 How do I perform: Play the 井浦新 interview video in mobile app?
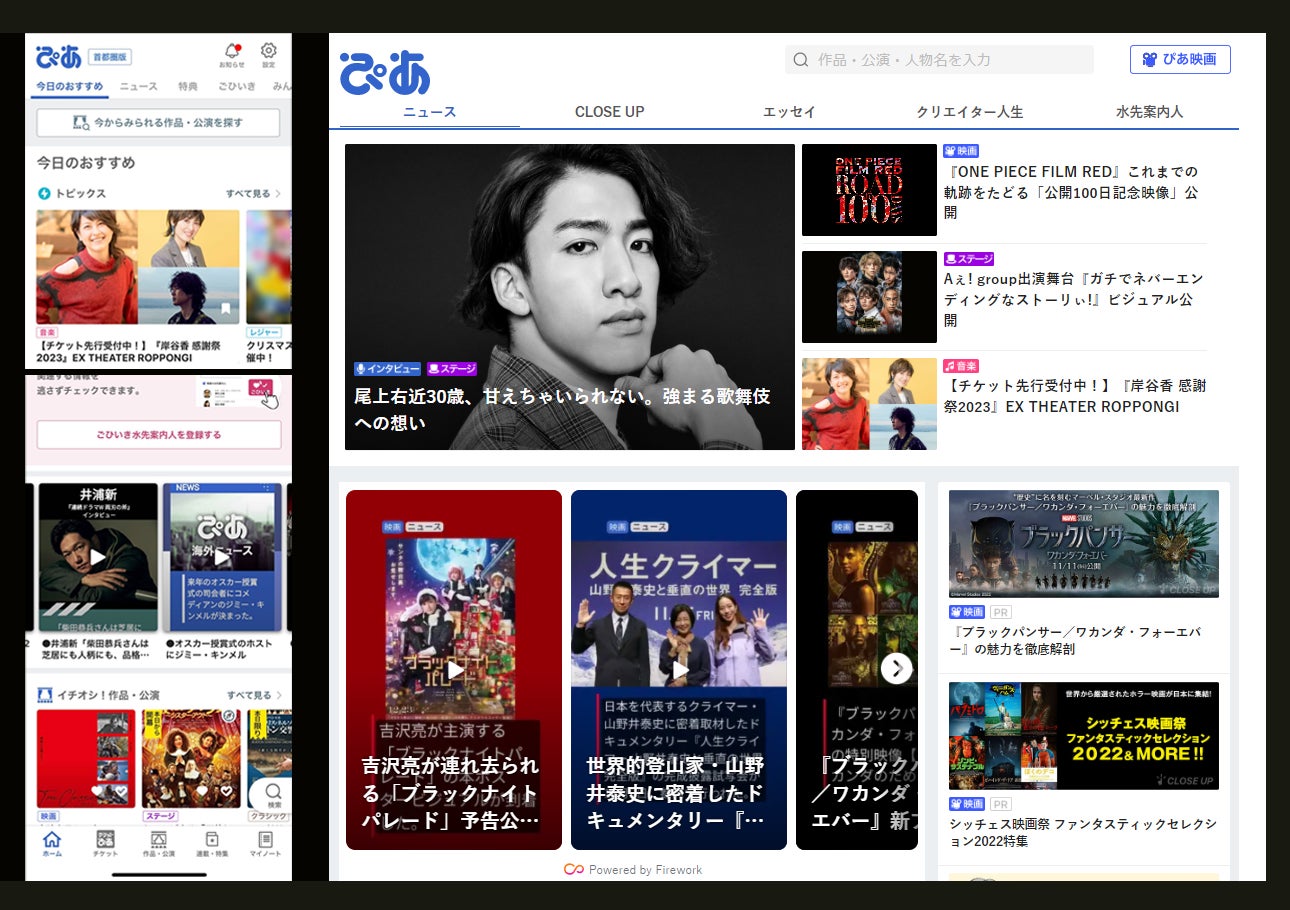pos(97,558)
